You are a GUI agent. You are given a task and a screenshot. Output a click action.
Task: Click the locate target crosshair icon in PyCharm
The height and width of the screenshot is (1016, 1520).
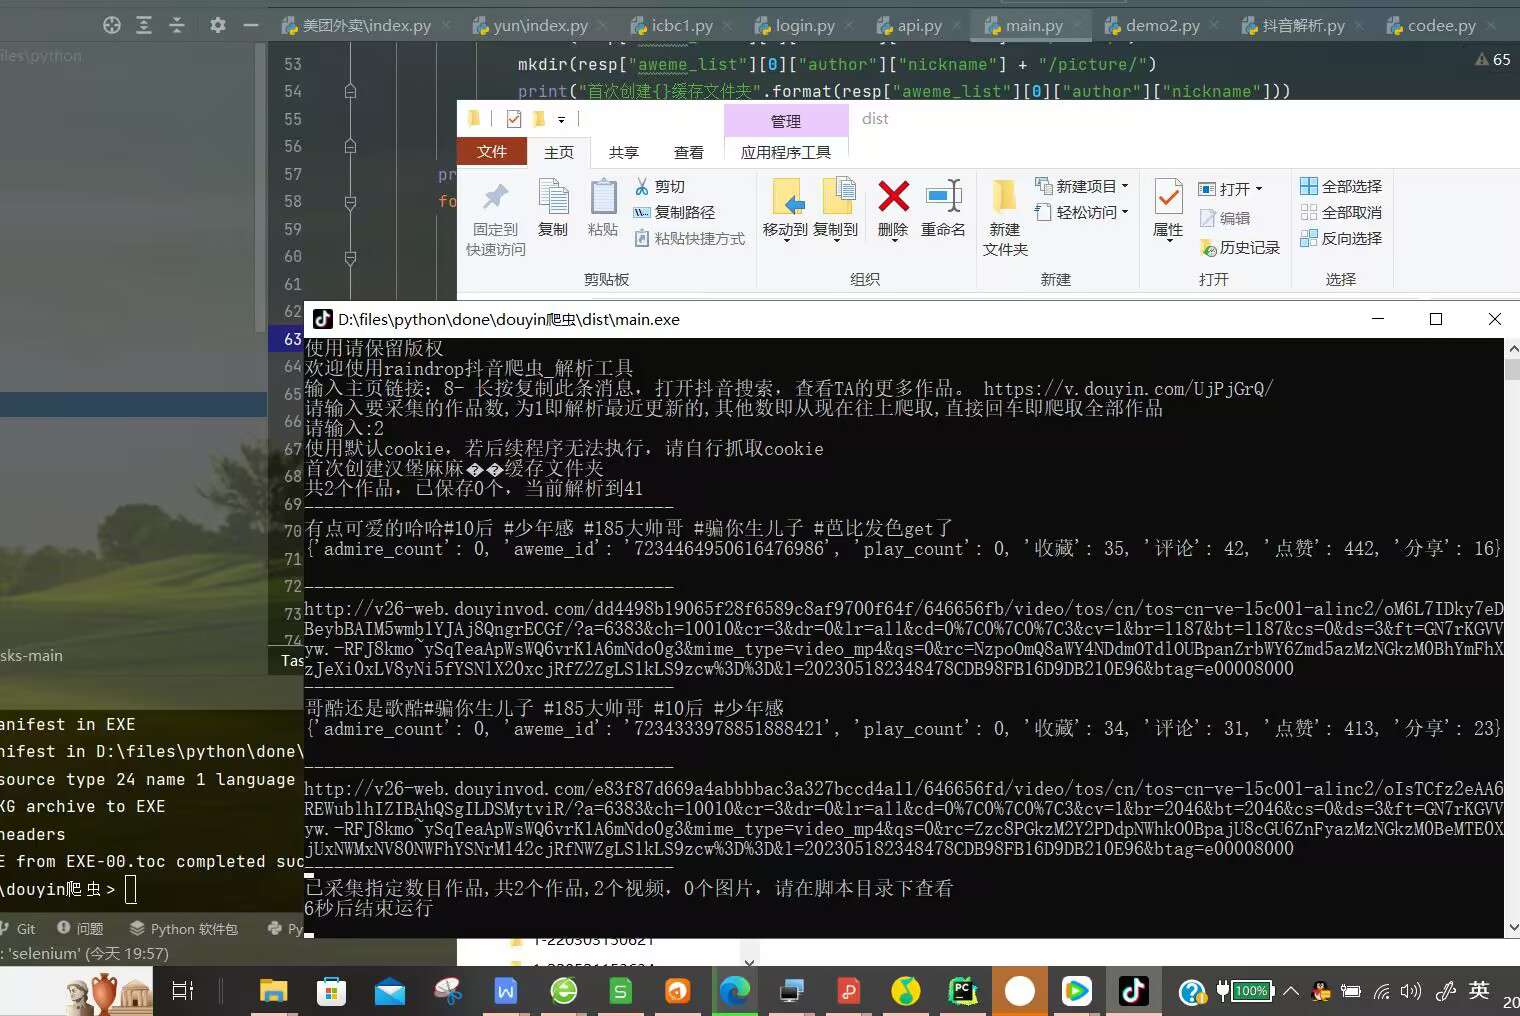coord(112,25)
